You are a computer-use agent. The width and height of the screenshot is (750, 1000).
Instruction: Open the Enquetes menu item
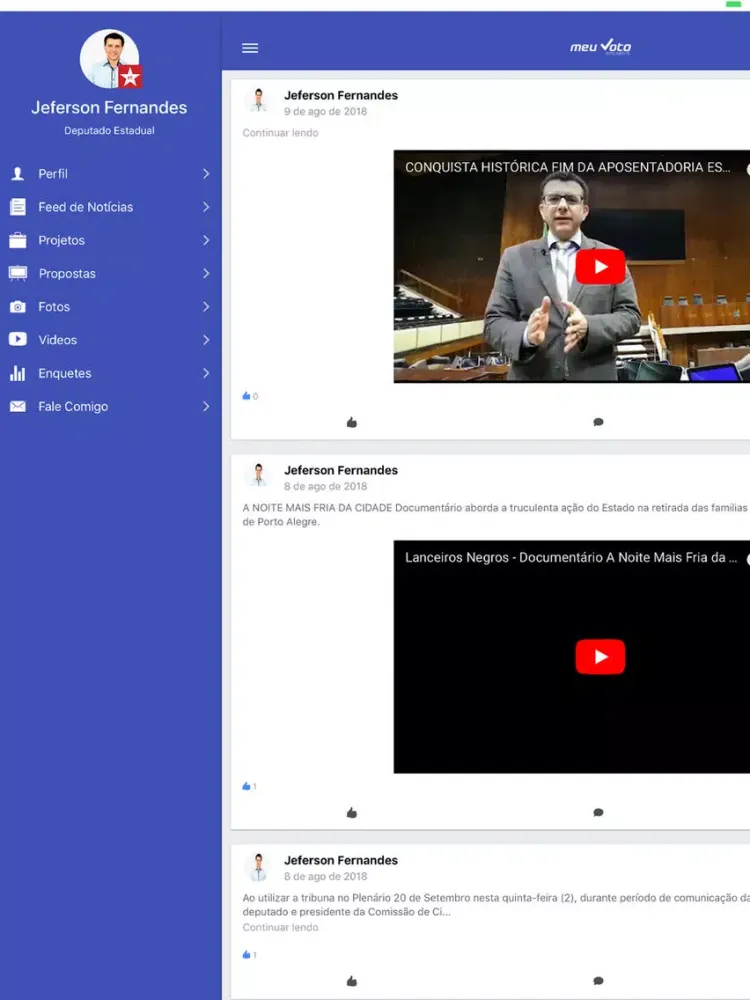click(x=110, y=373)
